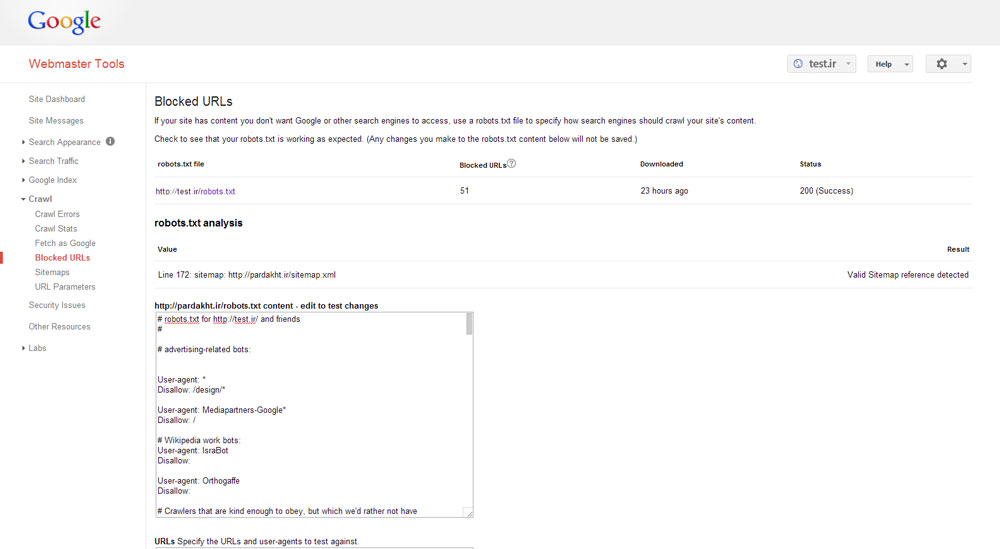This screenshot has width=1000, height=549.
Task: Open Fetch as Google
Action: tap(65, 243)
